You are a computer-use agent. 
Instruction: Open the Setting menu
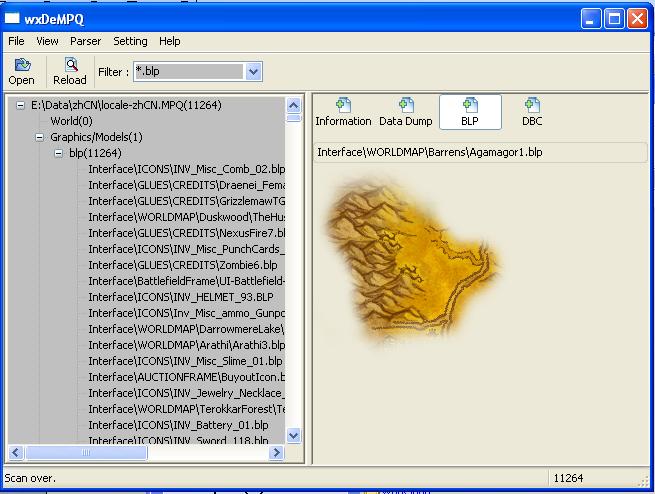click(130, 41)
